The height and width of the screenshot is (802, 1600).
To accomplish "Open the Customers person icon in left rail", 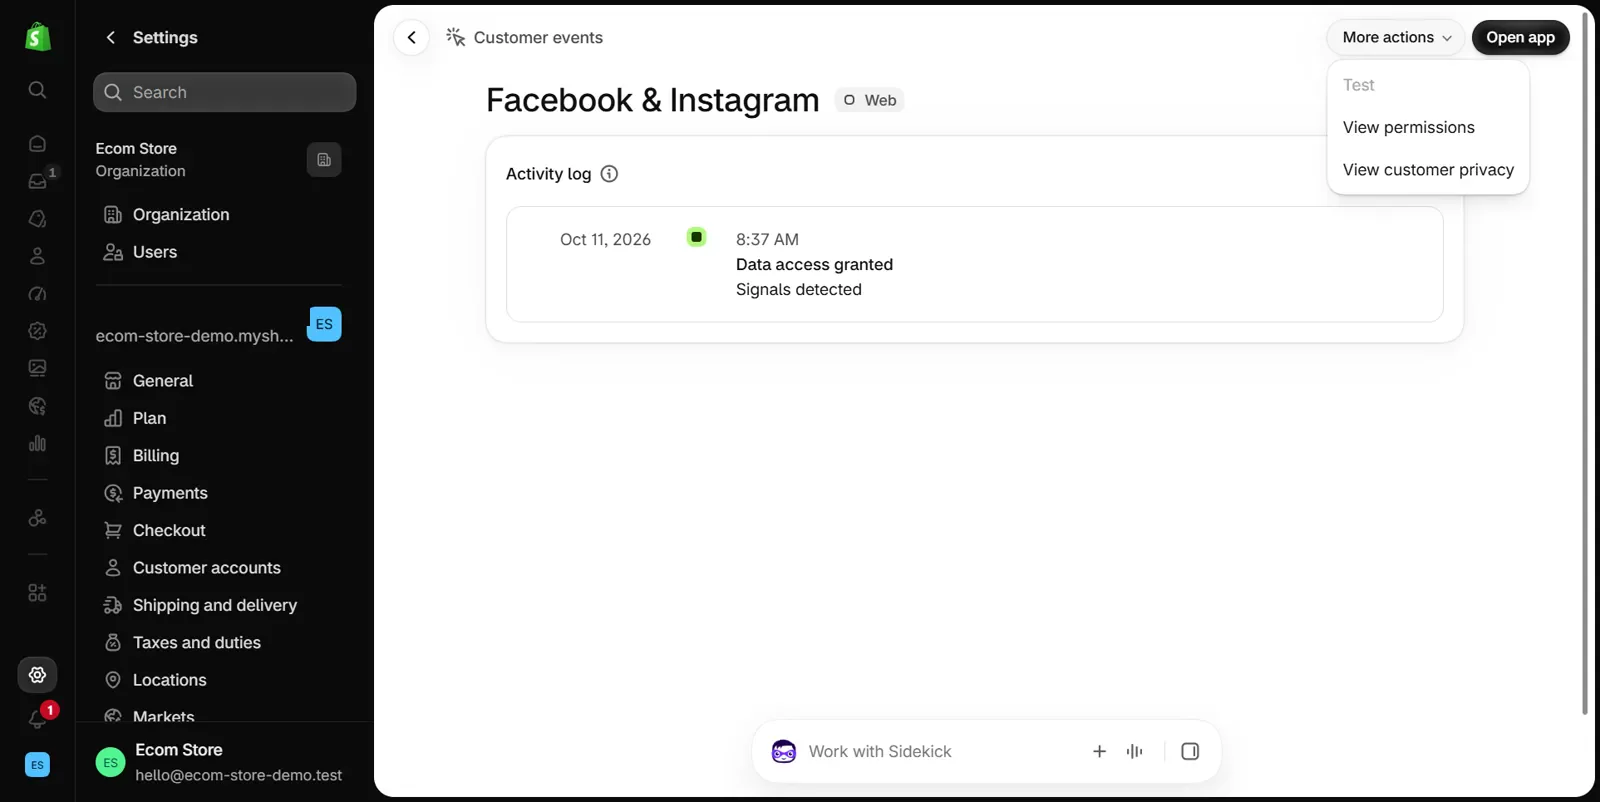I will click(x=37, y=256).
